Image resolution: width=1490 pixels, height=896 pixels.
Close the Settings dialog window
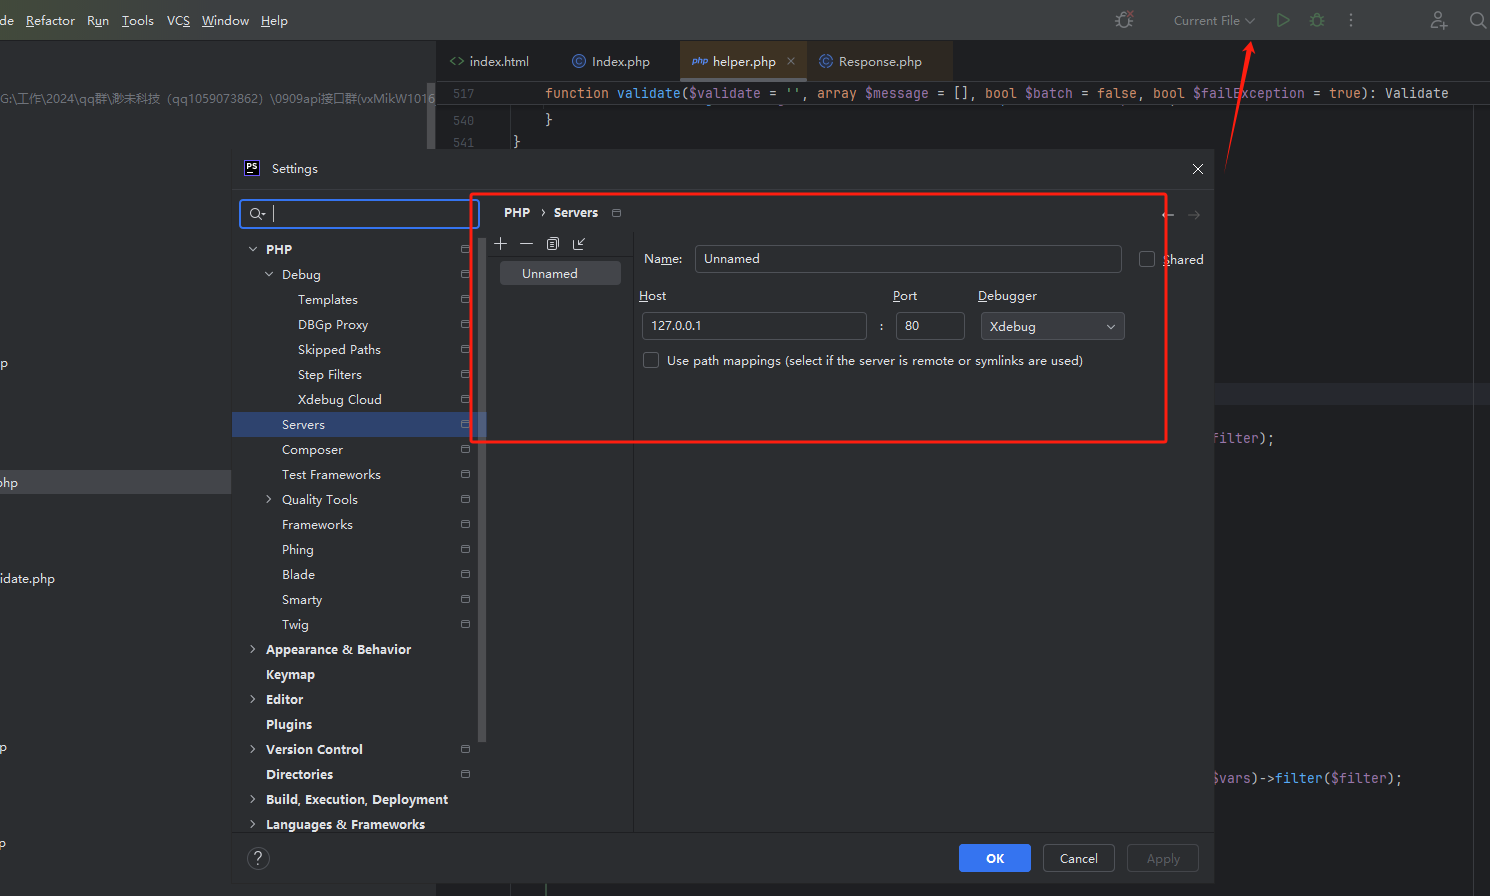1198,169
